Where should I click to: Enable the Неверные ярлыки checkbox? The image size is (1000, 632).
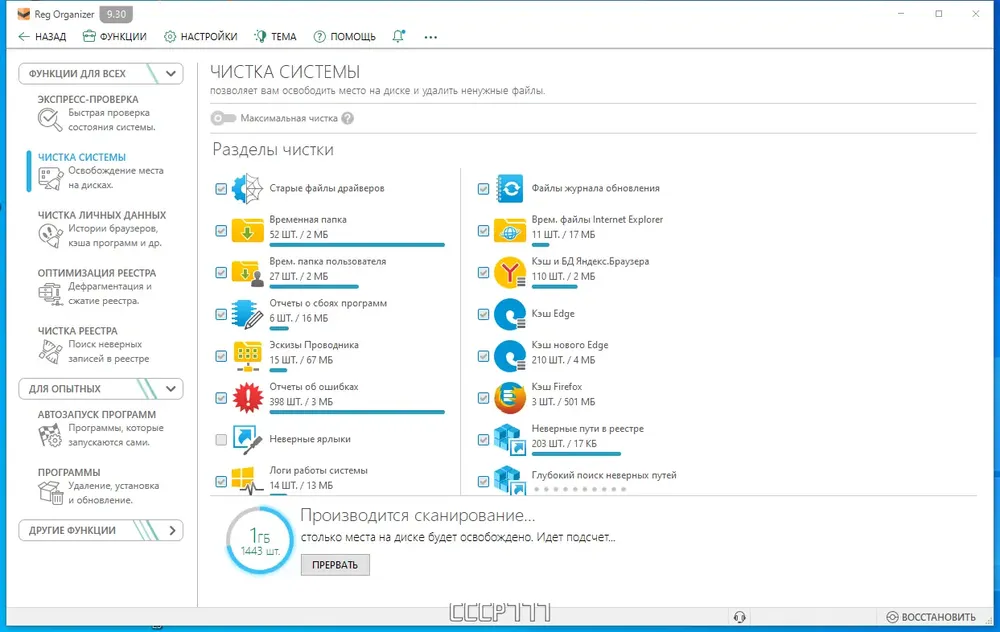221,440
